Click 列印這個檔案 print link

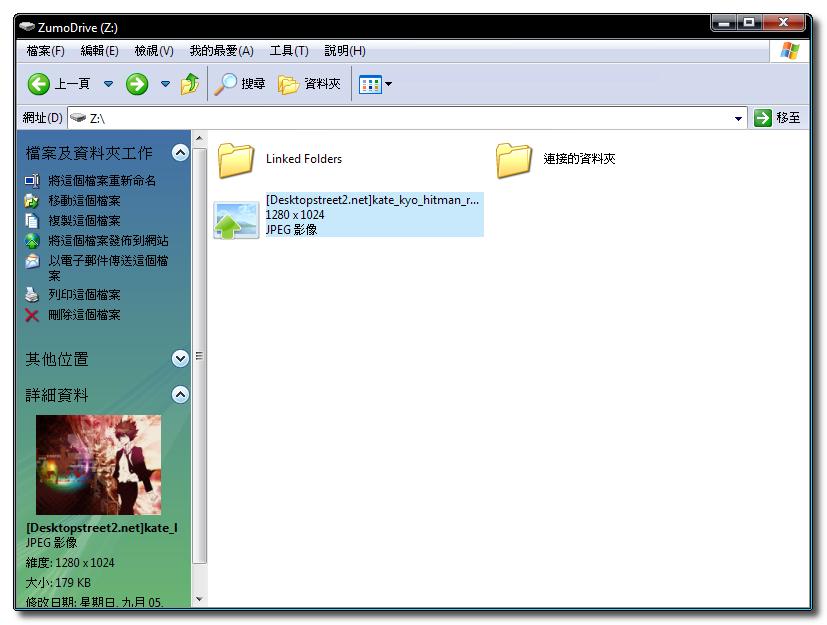coord(84,295)
